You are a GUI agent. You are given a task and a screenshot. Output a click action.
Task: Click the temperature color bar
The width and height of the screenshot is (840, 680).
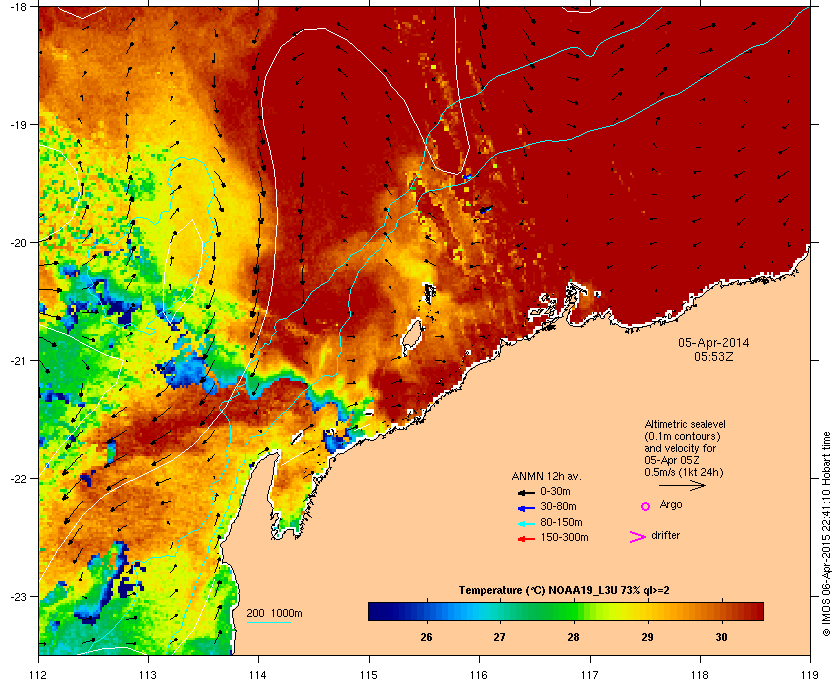point(566,611)
